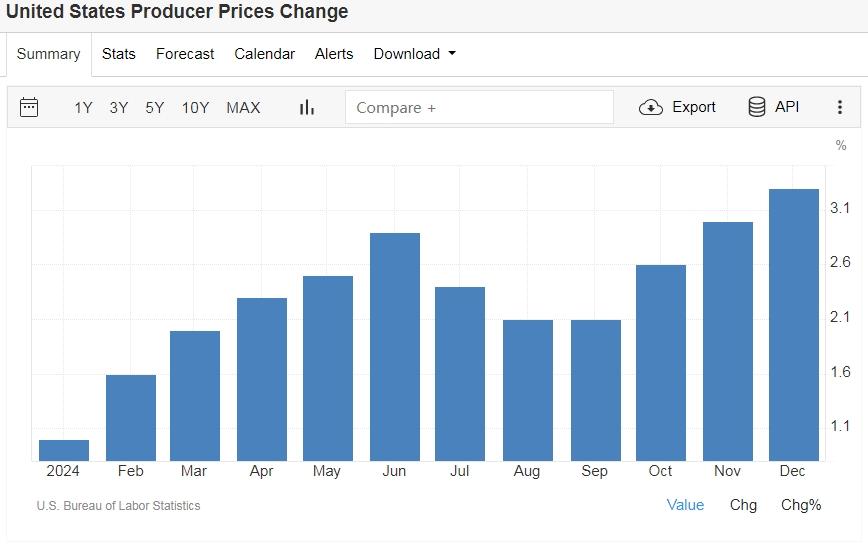The width and height of the screenshot is (868, 549).
Task: Show the MAX time range
Action: tap(243, 107)
